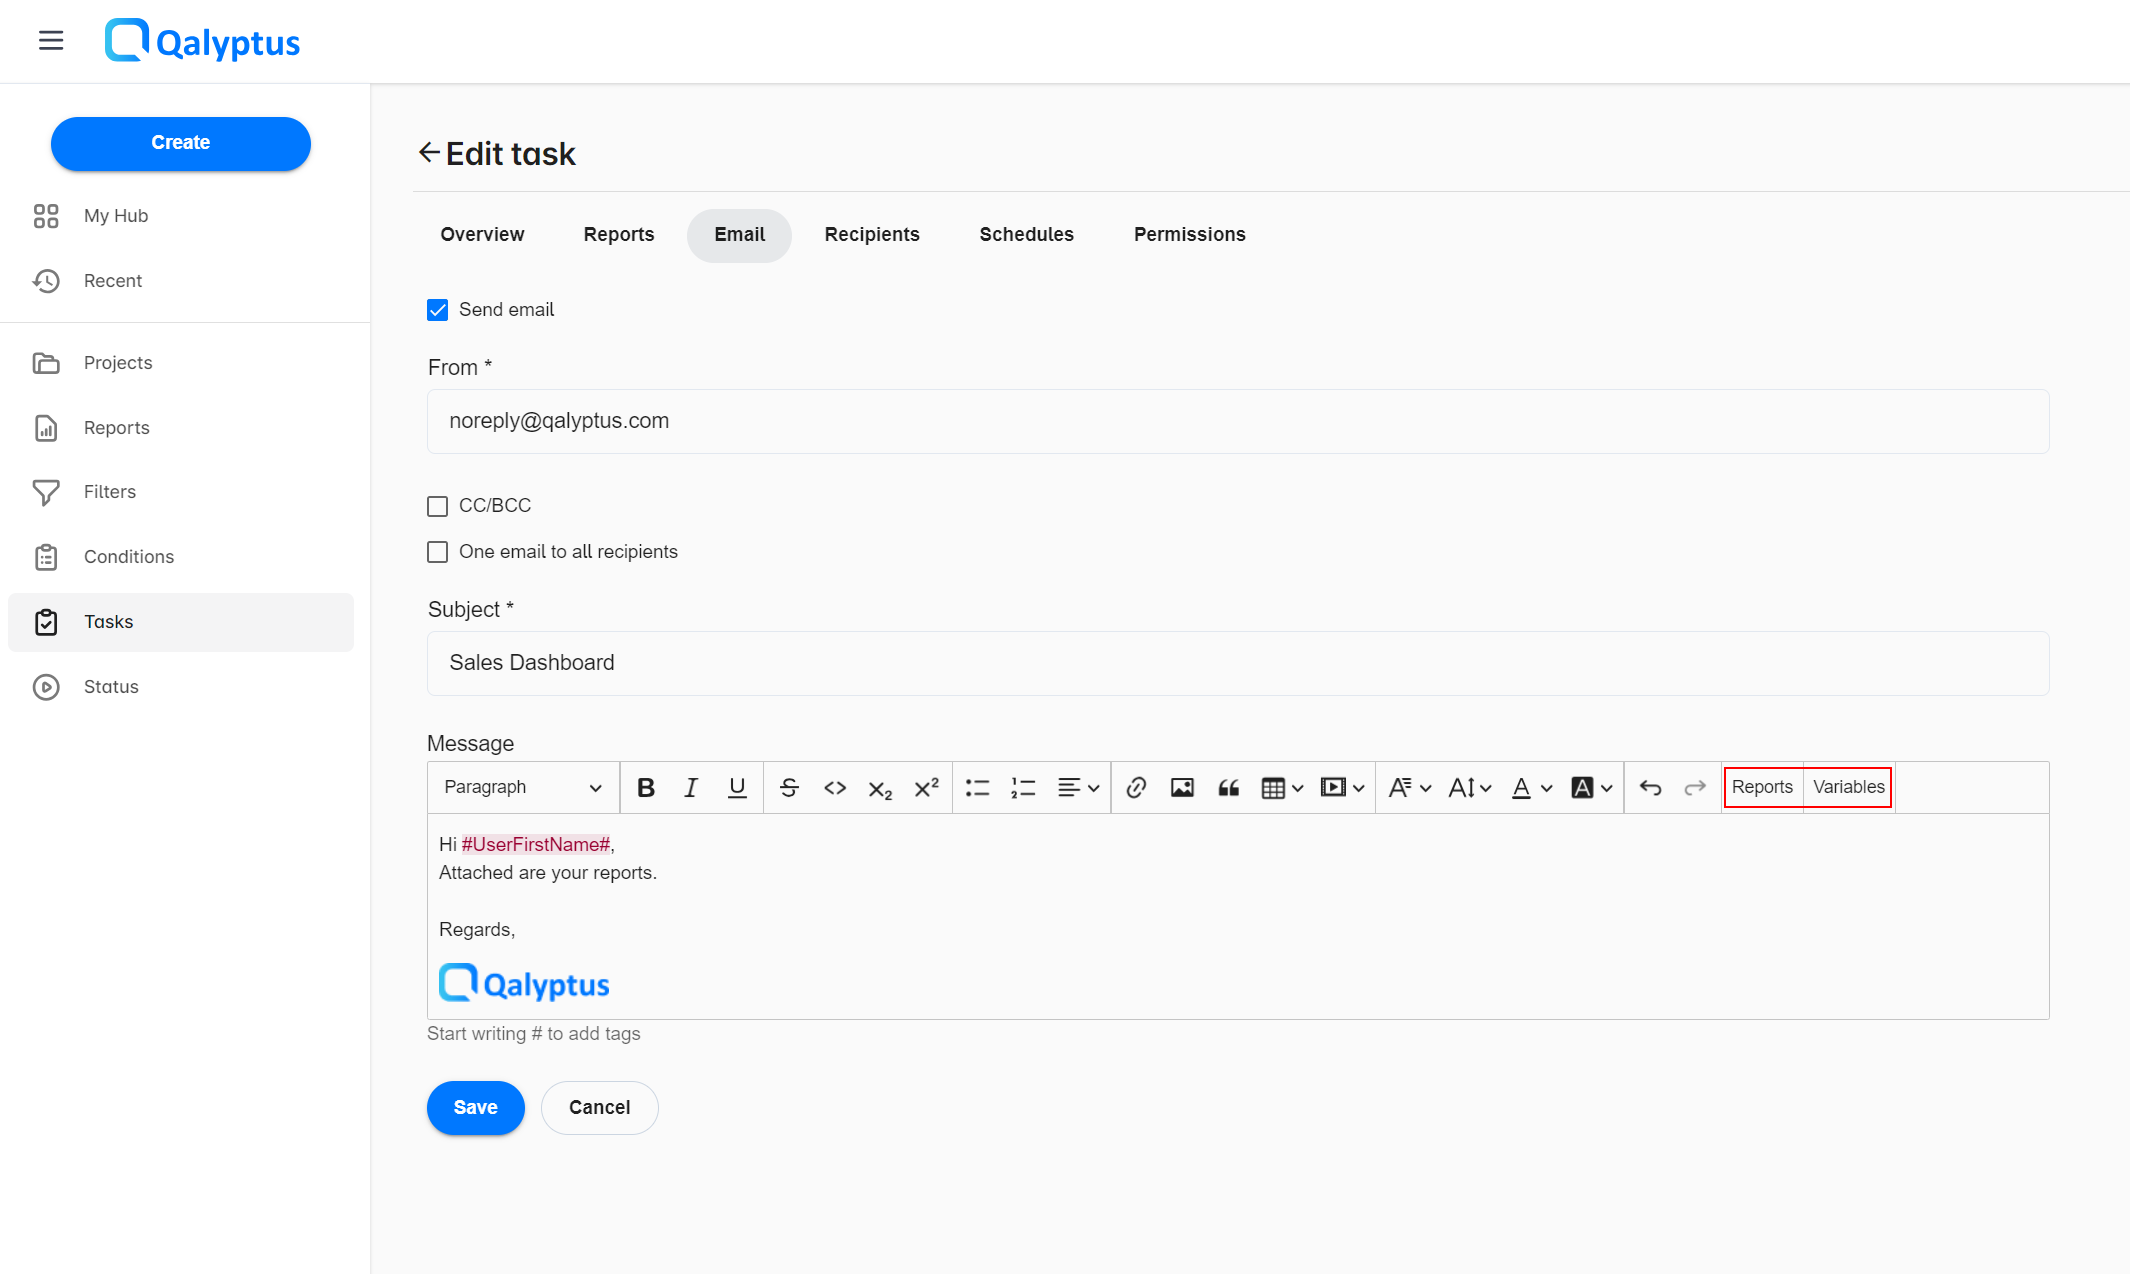
Task: Apply Italic formatting in message editor
Action: (x=691, y=788)
